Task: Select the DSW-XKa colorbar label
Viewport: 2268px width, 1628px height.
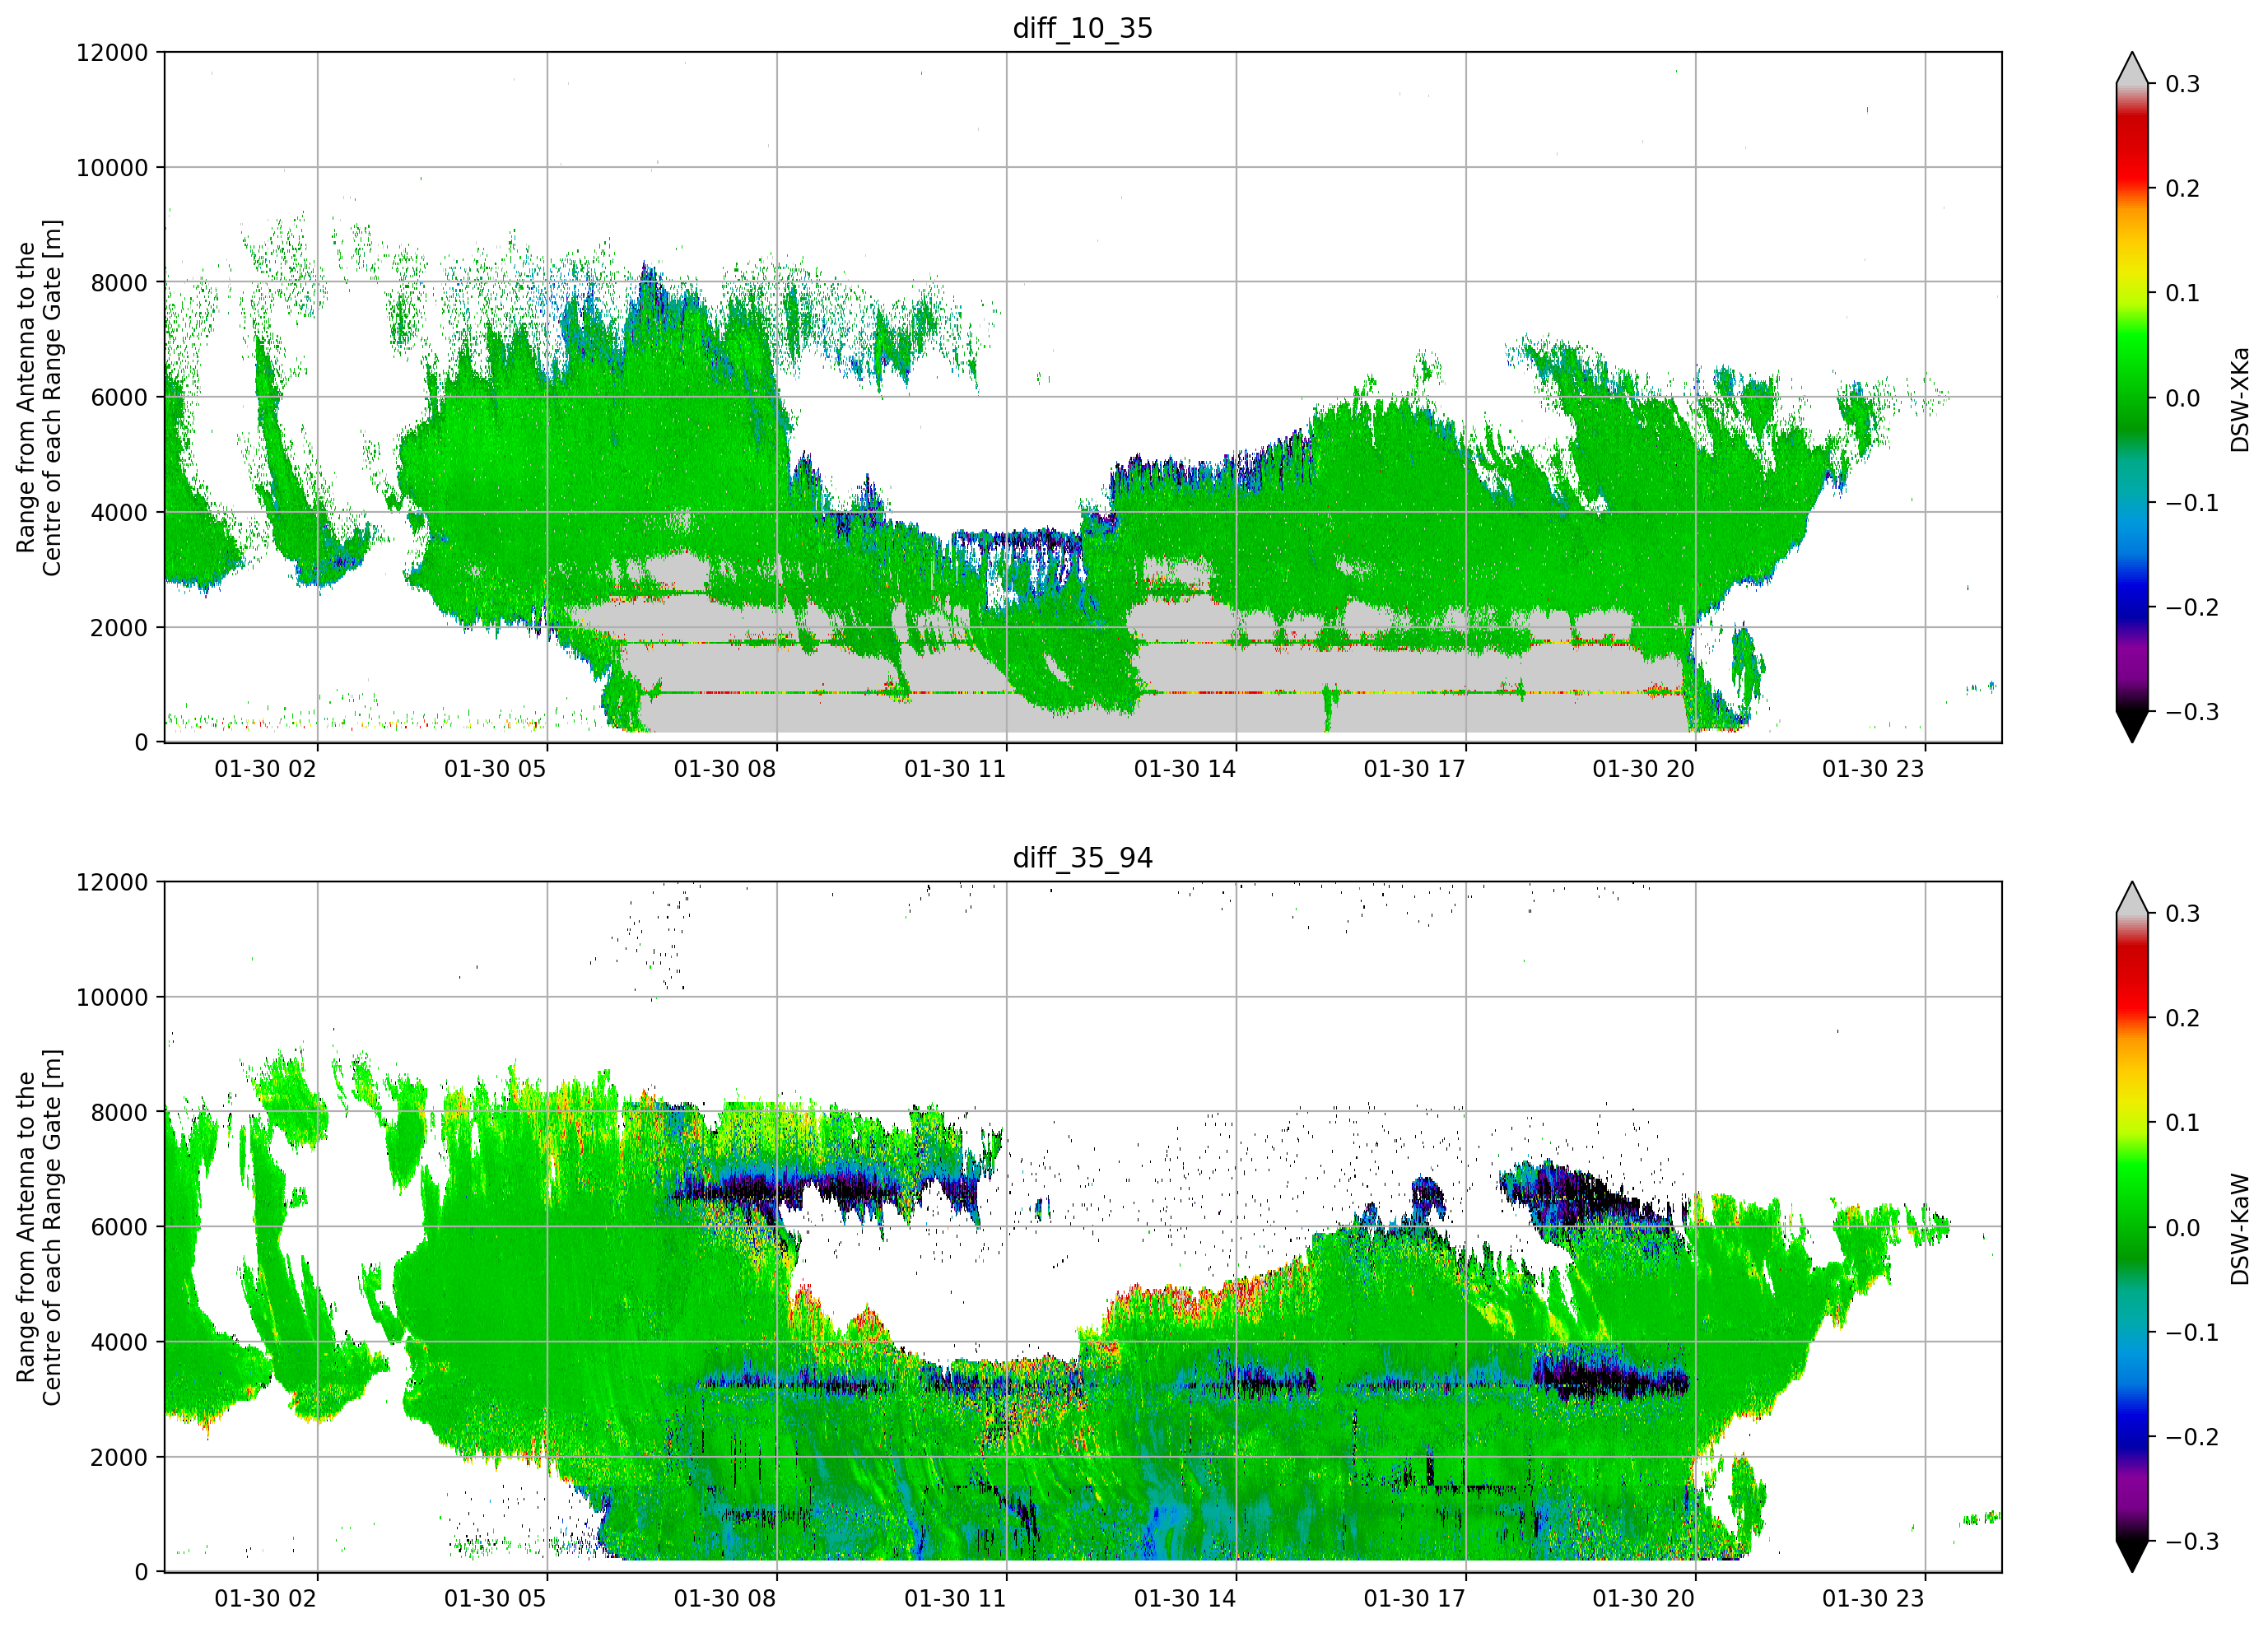Action: point(2239,398)
